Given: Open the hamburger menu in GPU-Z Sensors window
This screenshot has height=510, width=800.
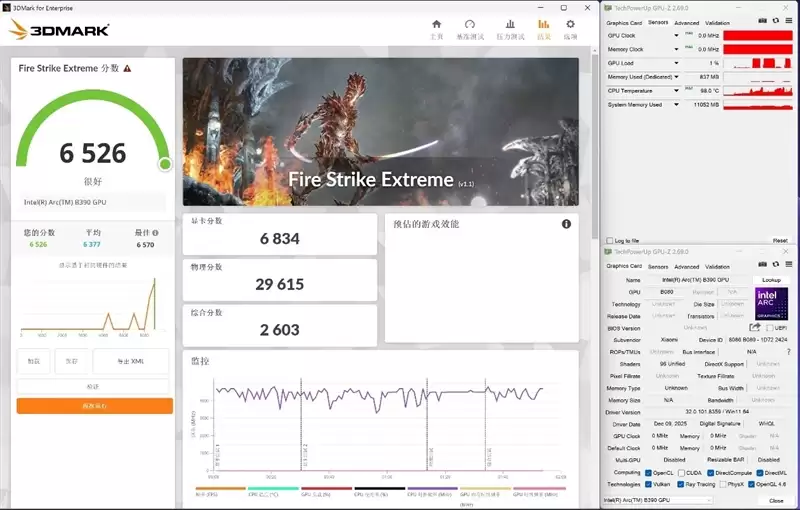Looking at the screenshot, I should 788,22.
